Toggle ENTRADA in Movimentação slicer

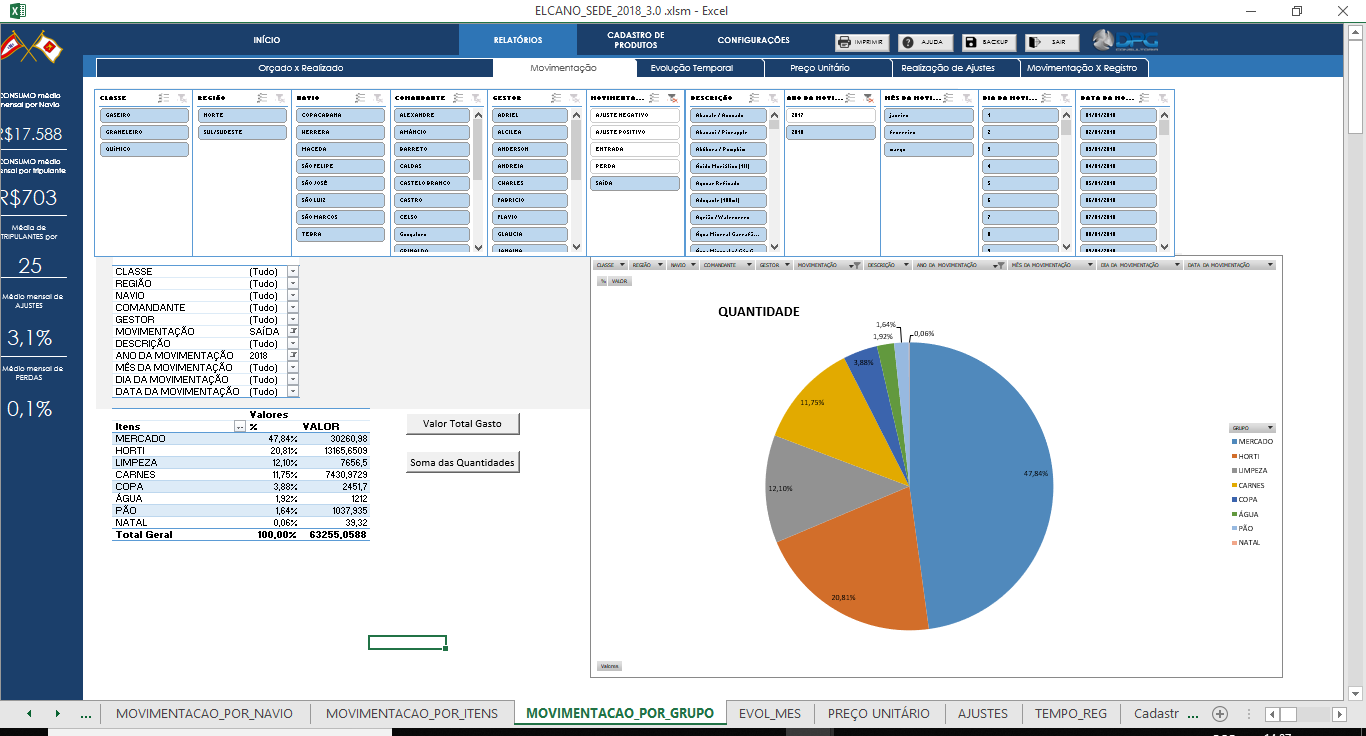click(x=632, y=149)
